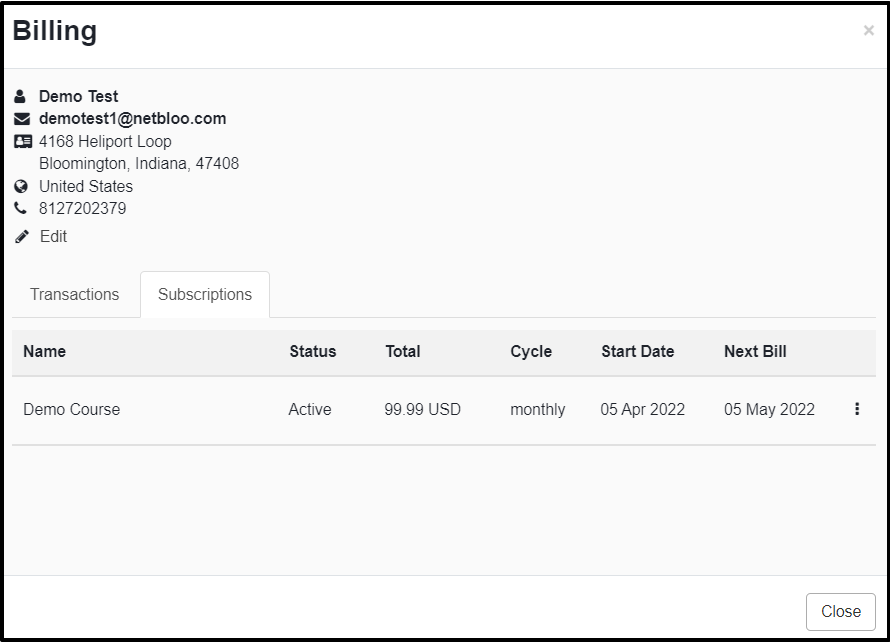Screen dimensions: 890x642
Task: Click the address card icon
Action: point(23,141)
